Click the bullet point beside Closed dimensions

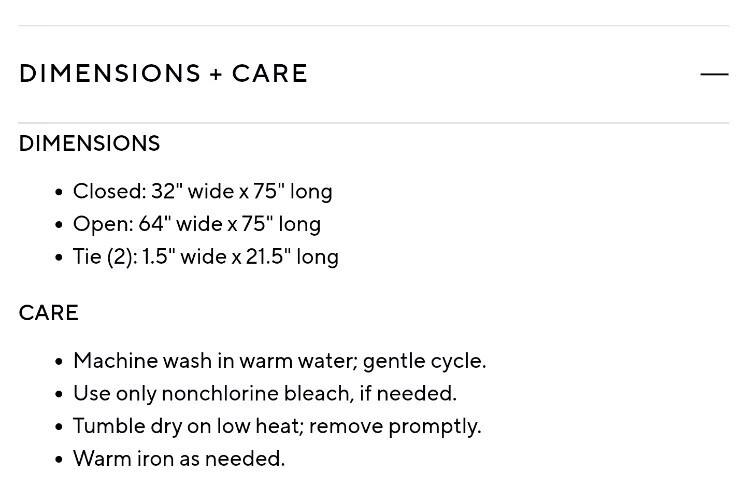(59, 192)
